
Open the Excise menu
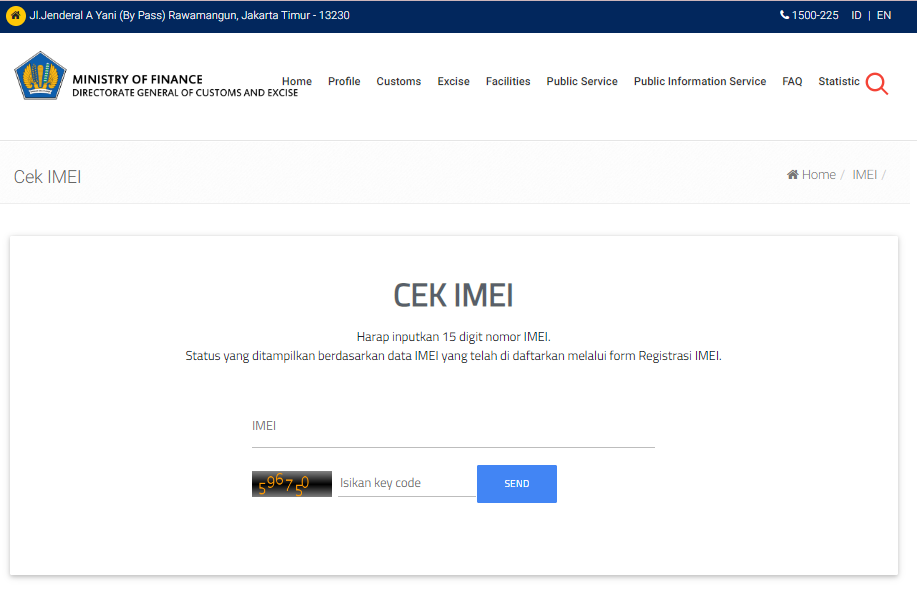(453, 81)
